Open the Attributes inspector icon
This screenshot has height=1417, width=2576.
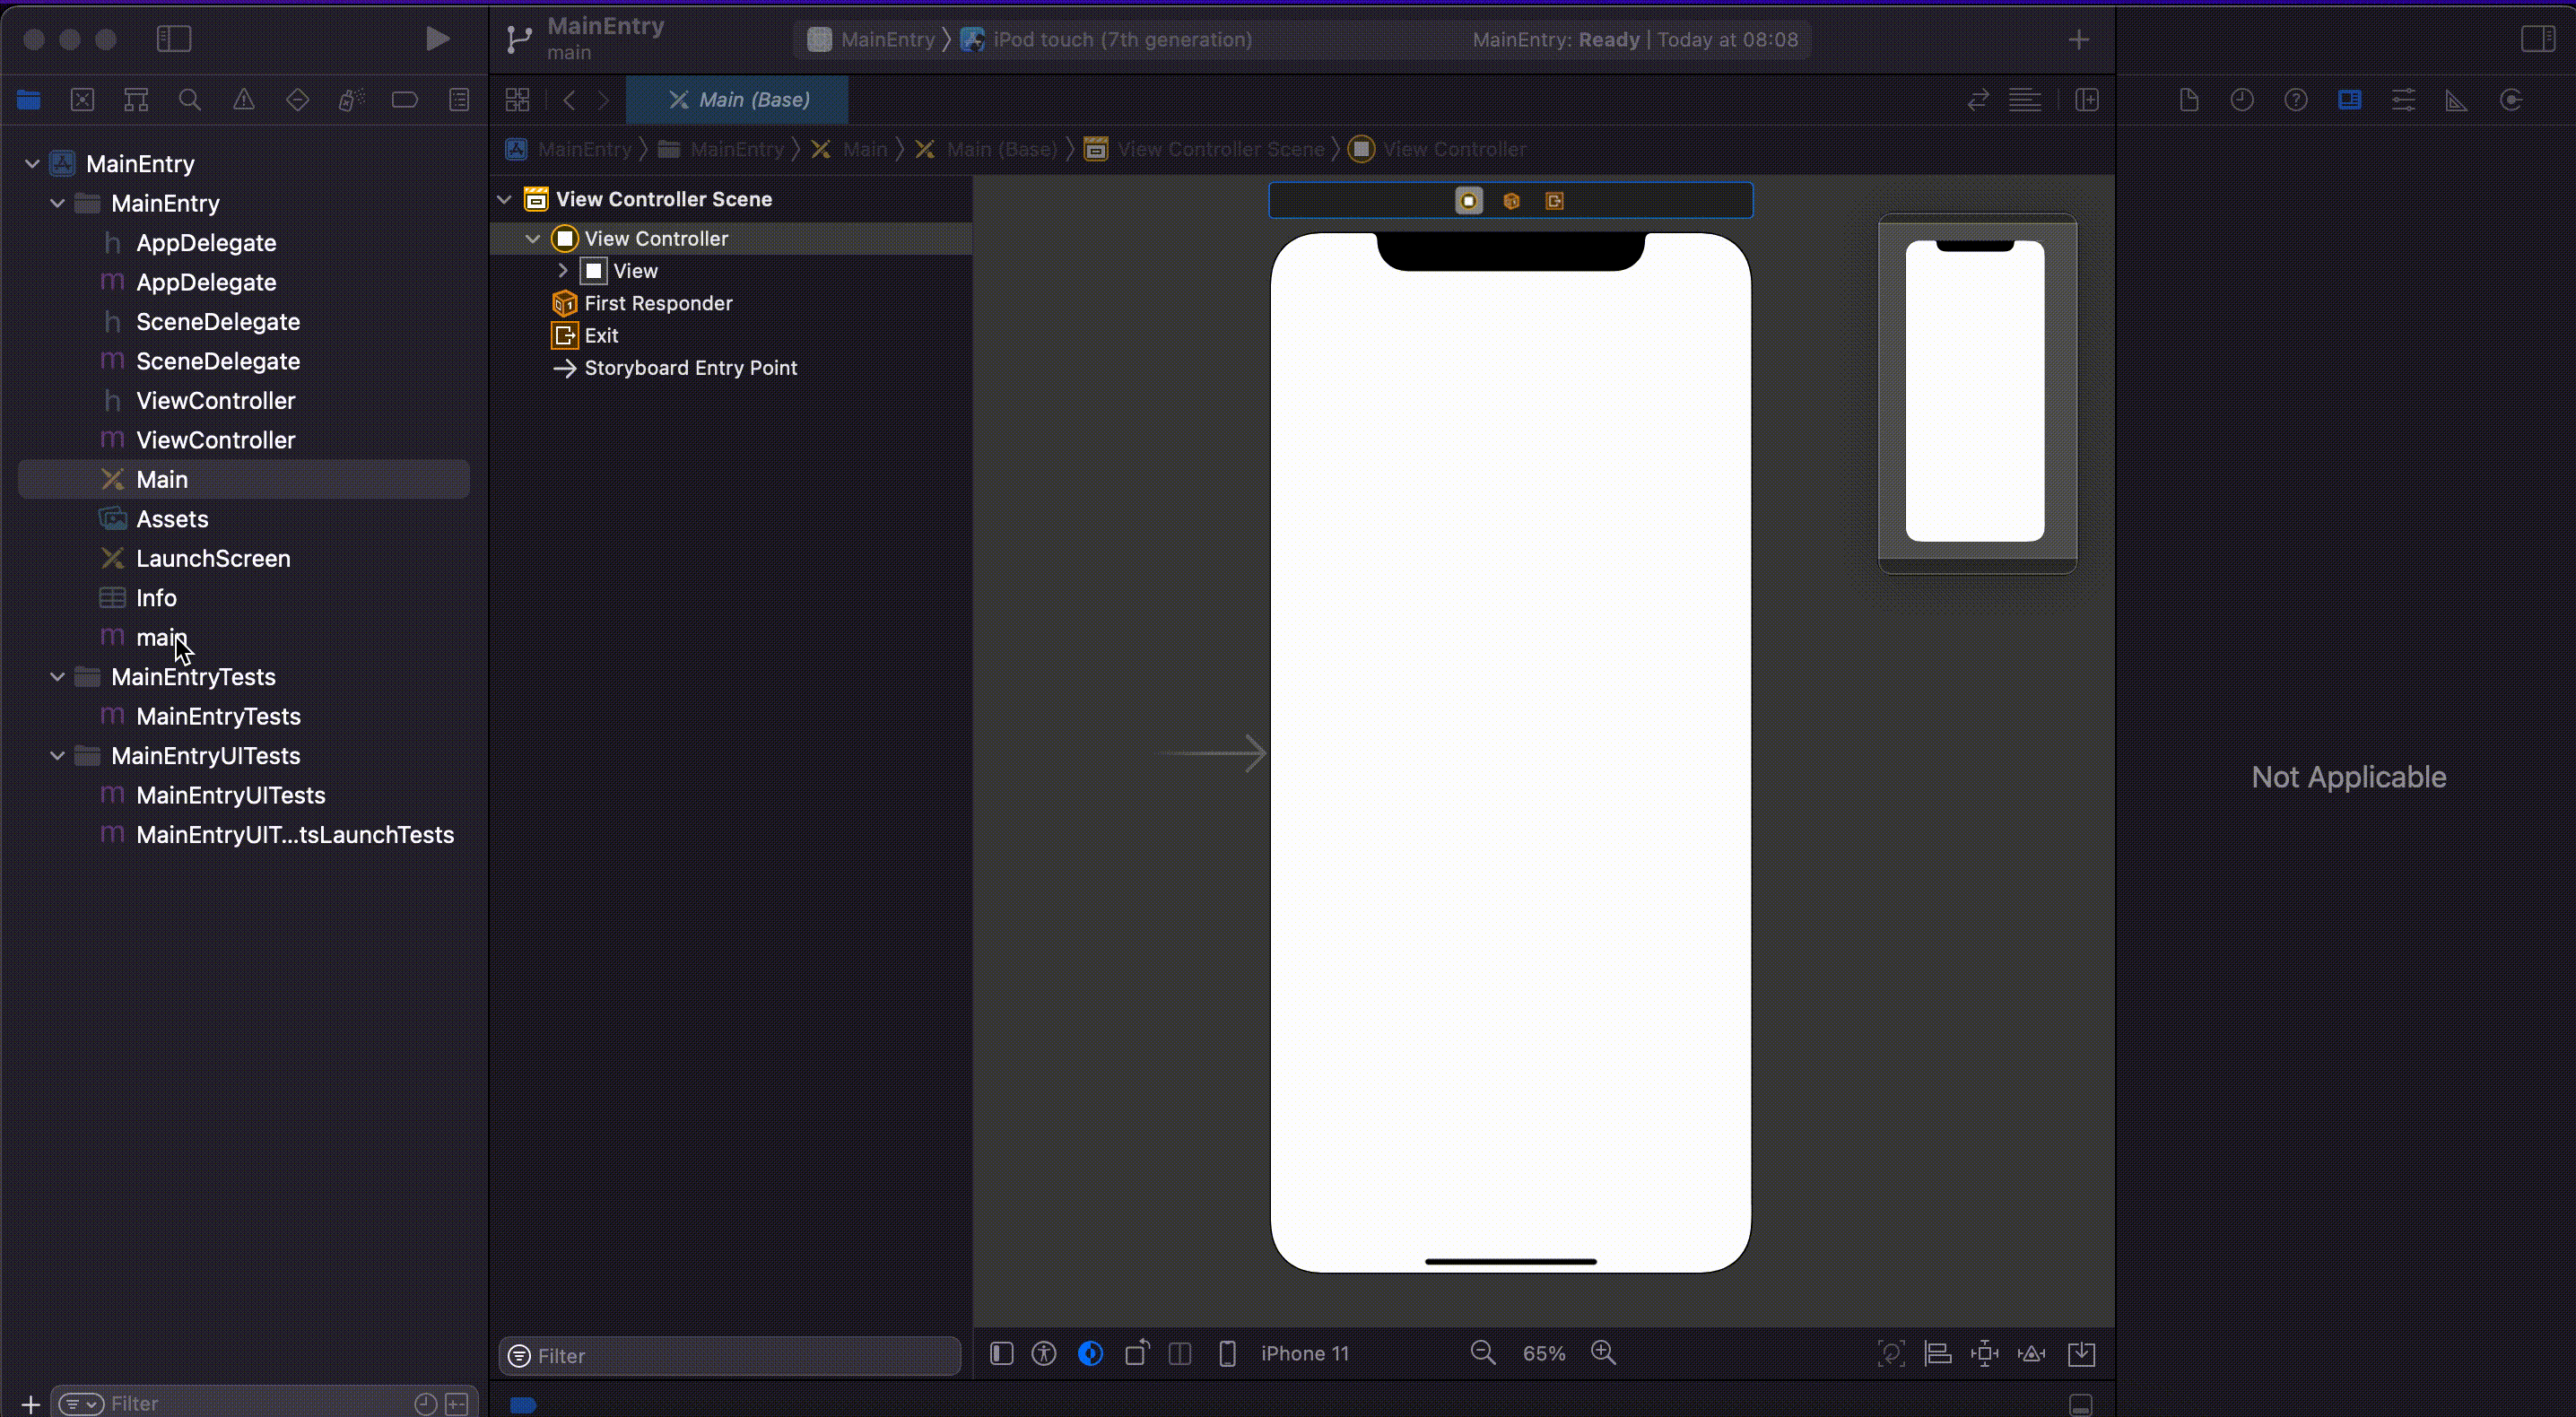click(x=2403, y=100)
